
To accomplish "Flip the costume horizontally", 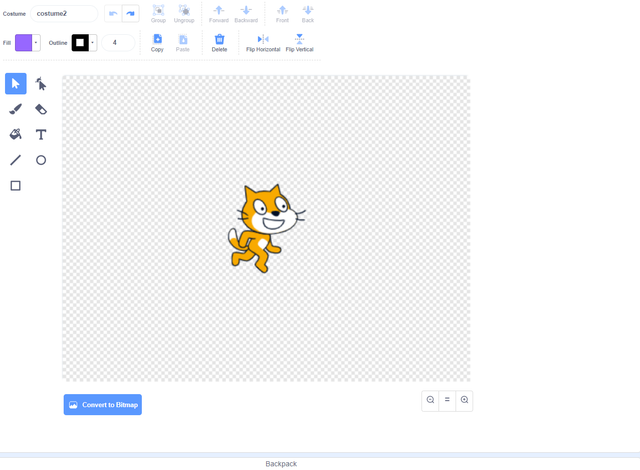I will click(263, 43).
